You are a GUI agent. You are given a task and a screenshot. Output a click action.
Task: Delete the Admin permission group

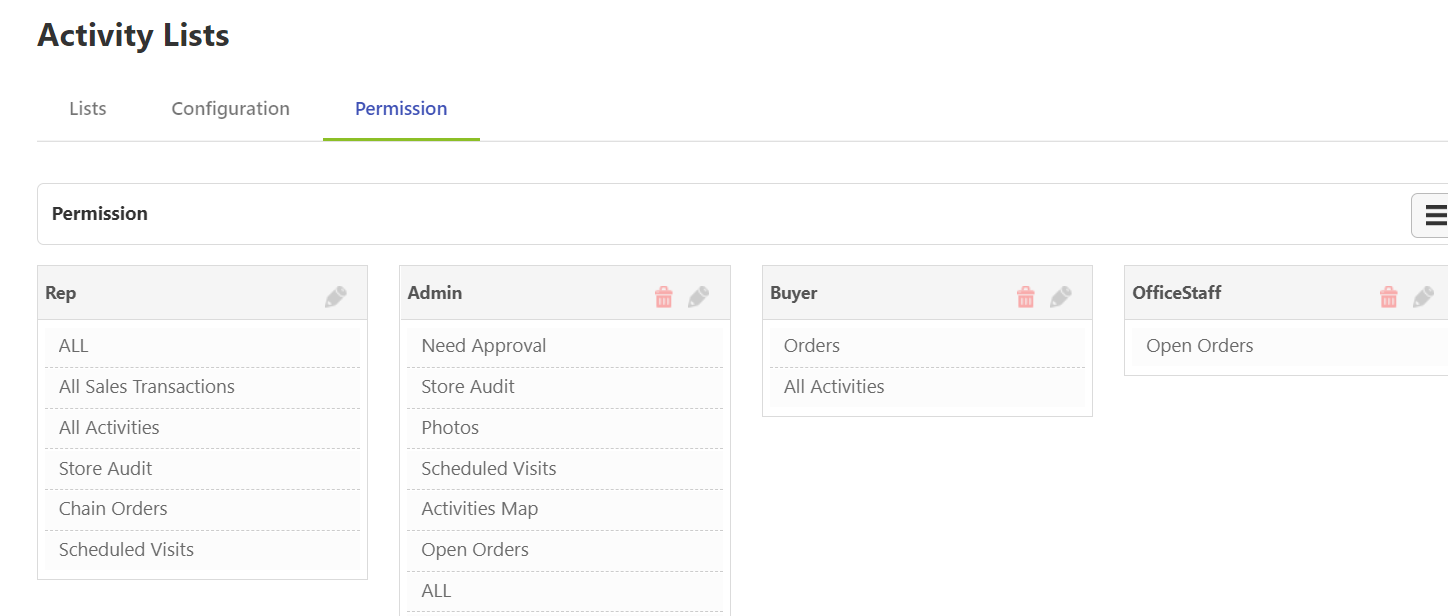(x=663, y=294)
